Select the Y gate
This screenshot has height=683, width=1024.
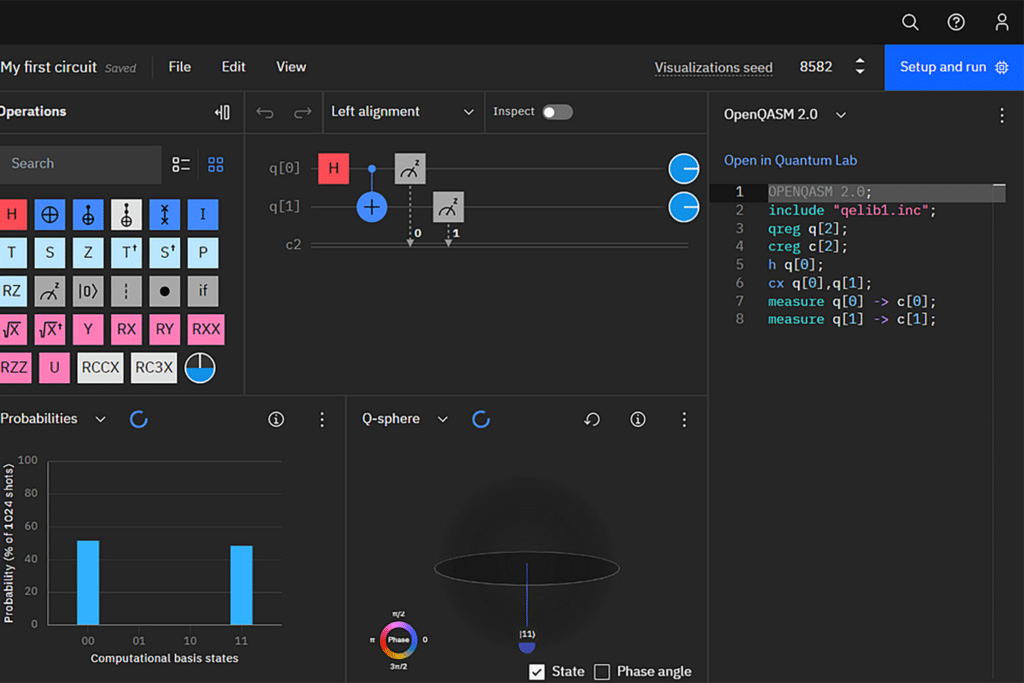(x=88, y=329)
